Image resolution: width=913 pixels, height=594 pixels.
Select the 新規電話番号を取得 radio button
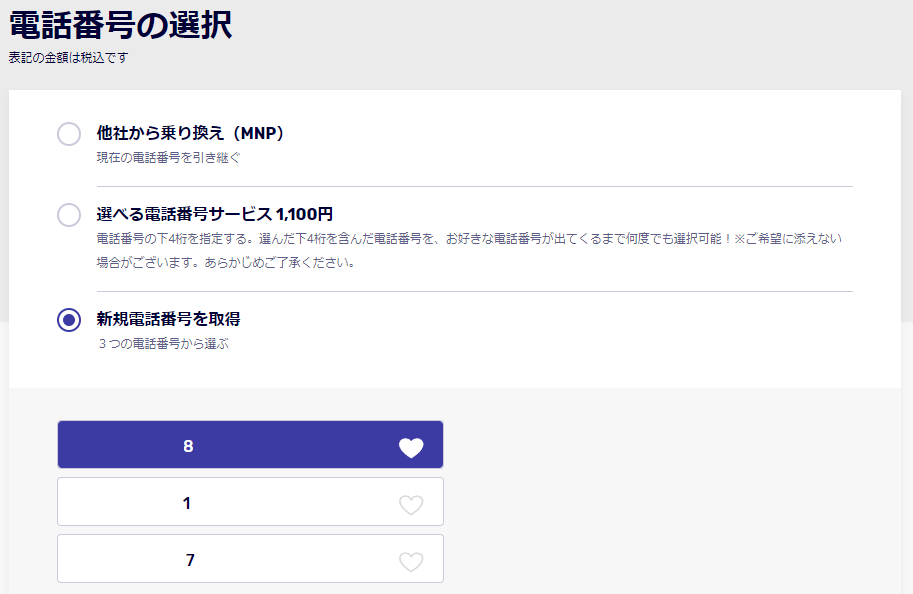(69, 320)
